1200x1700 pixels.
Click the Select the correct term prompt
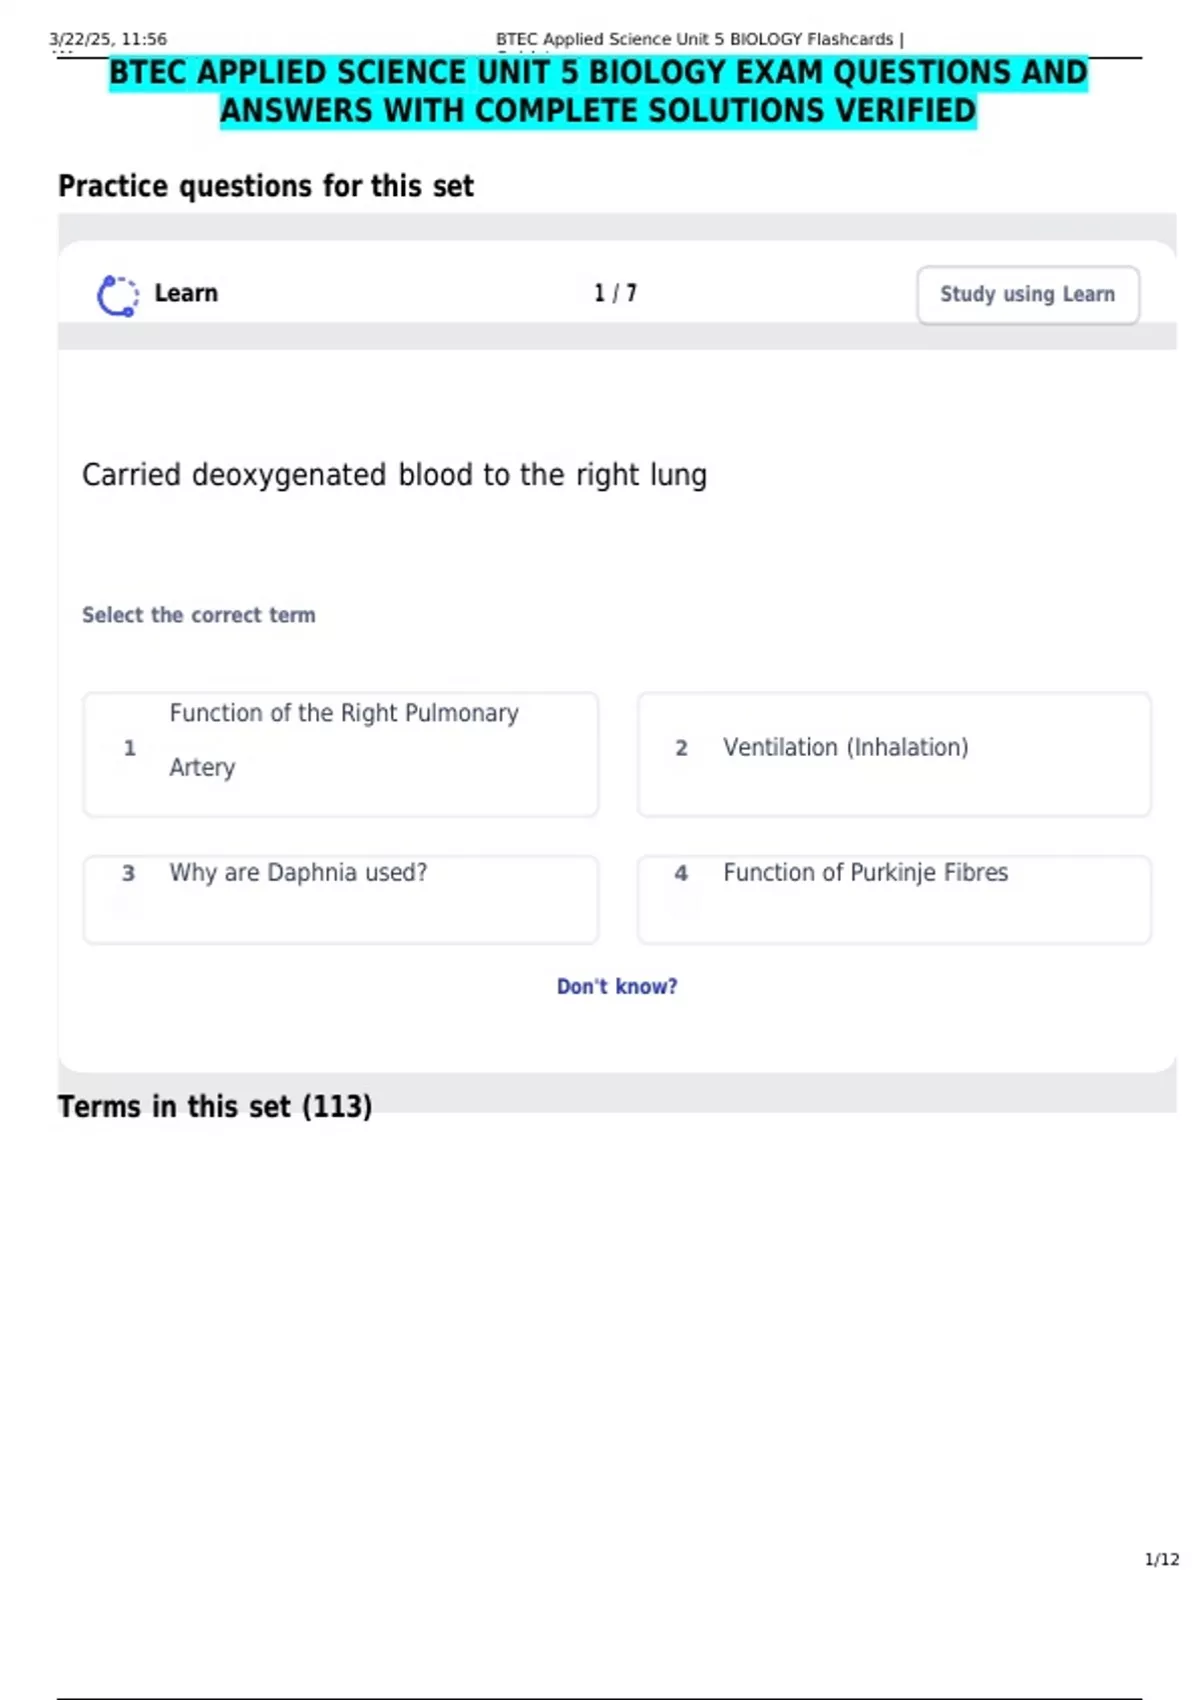[x=198, y=614]
